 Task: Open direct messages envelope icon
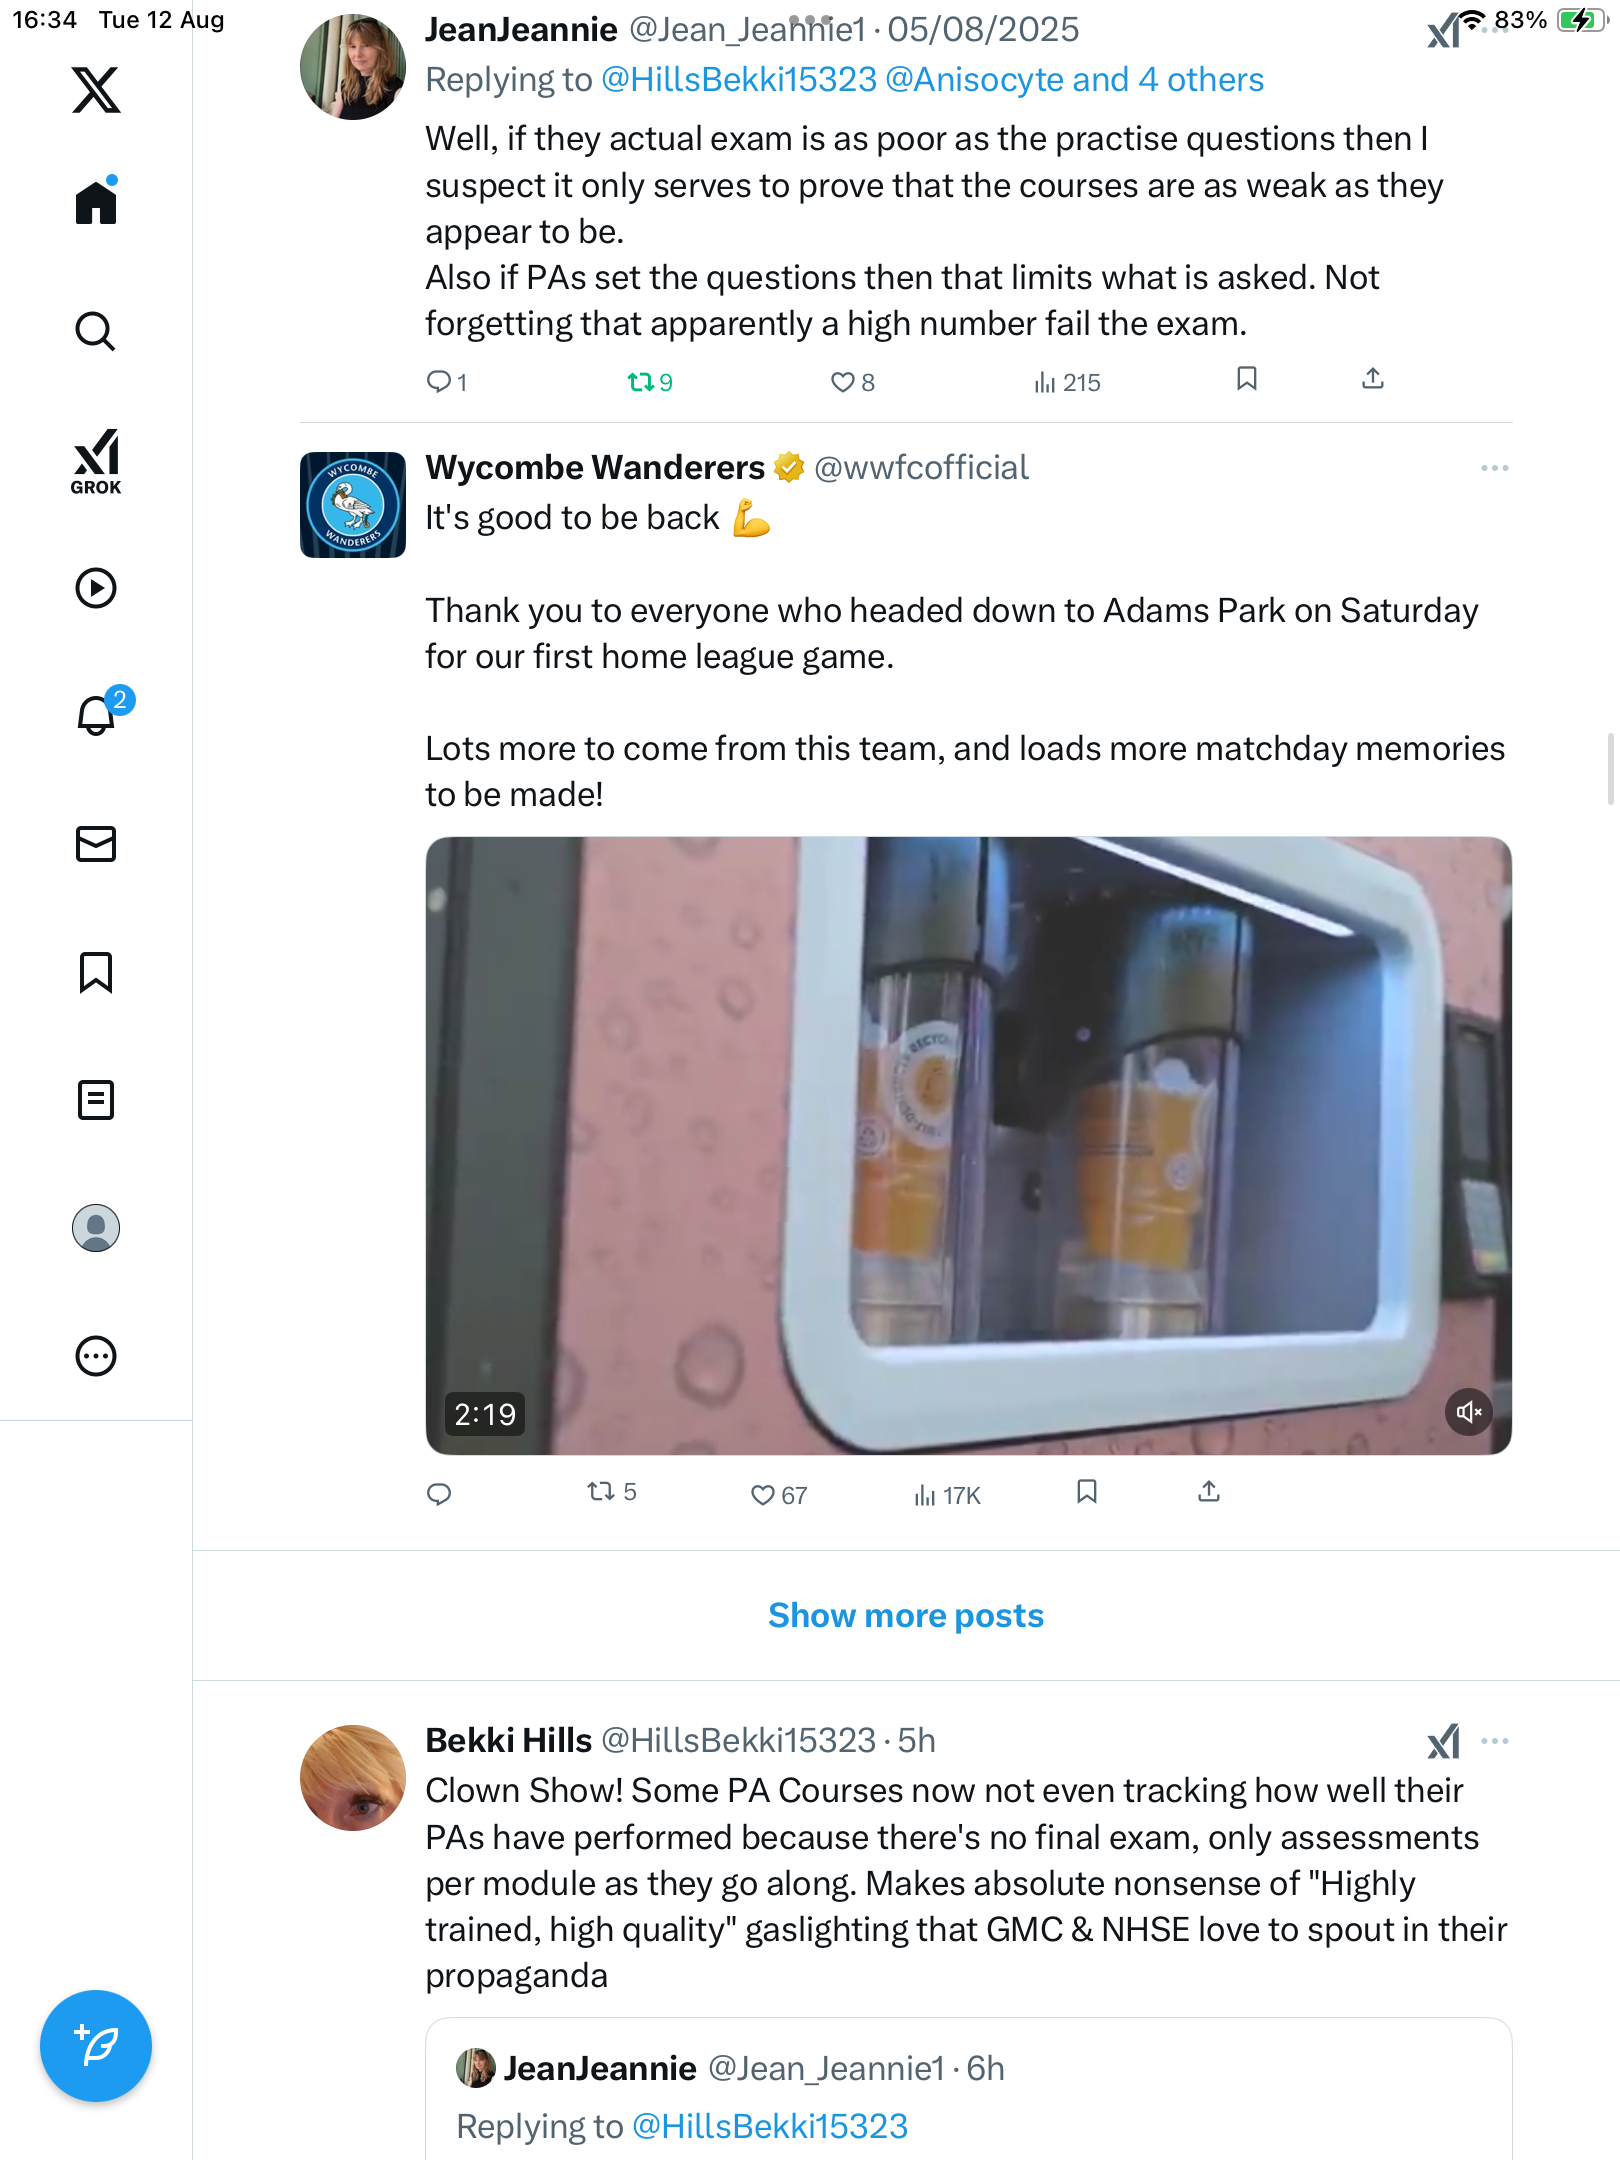point(96,844)
